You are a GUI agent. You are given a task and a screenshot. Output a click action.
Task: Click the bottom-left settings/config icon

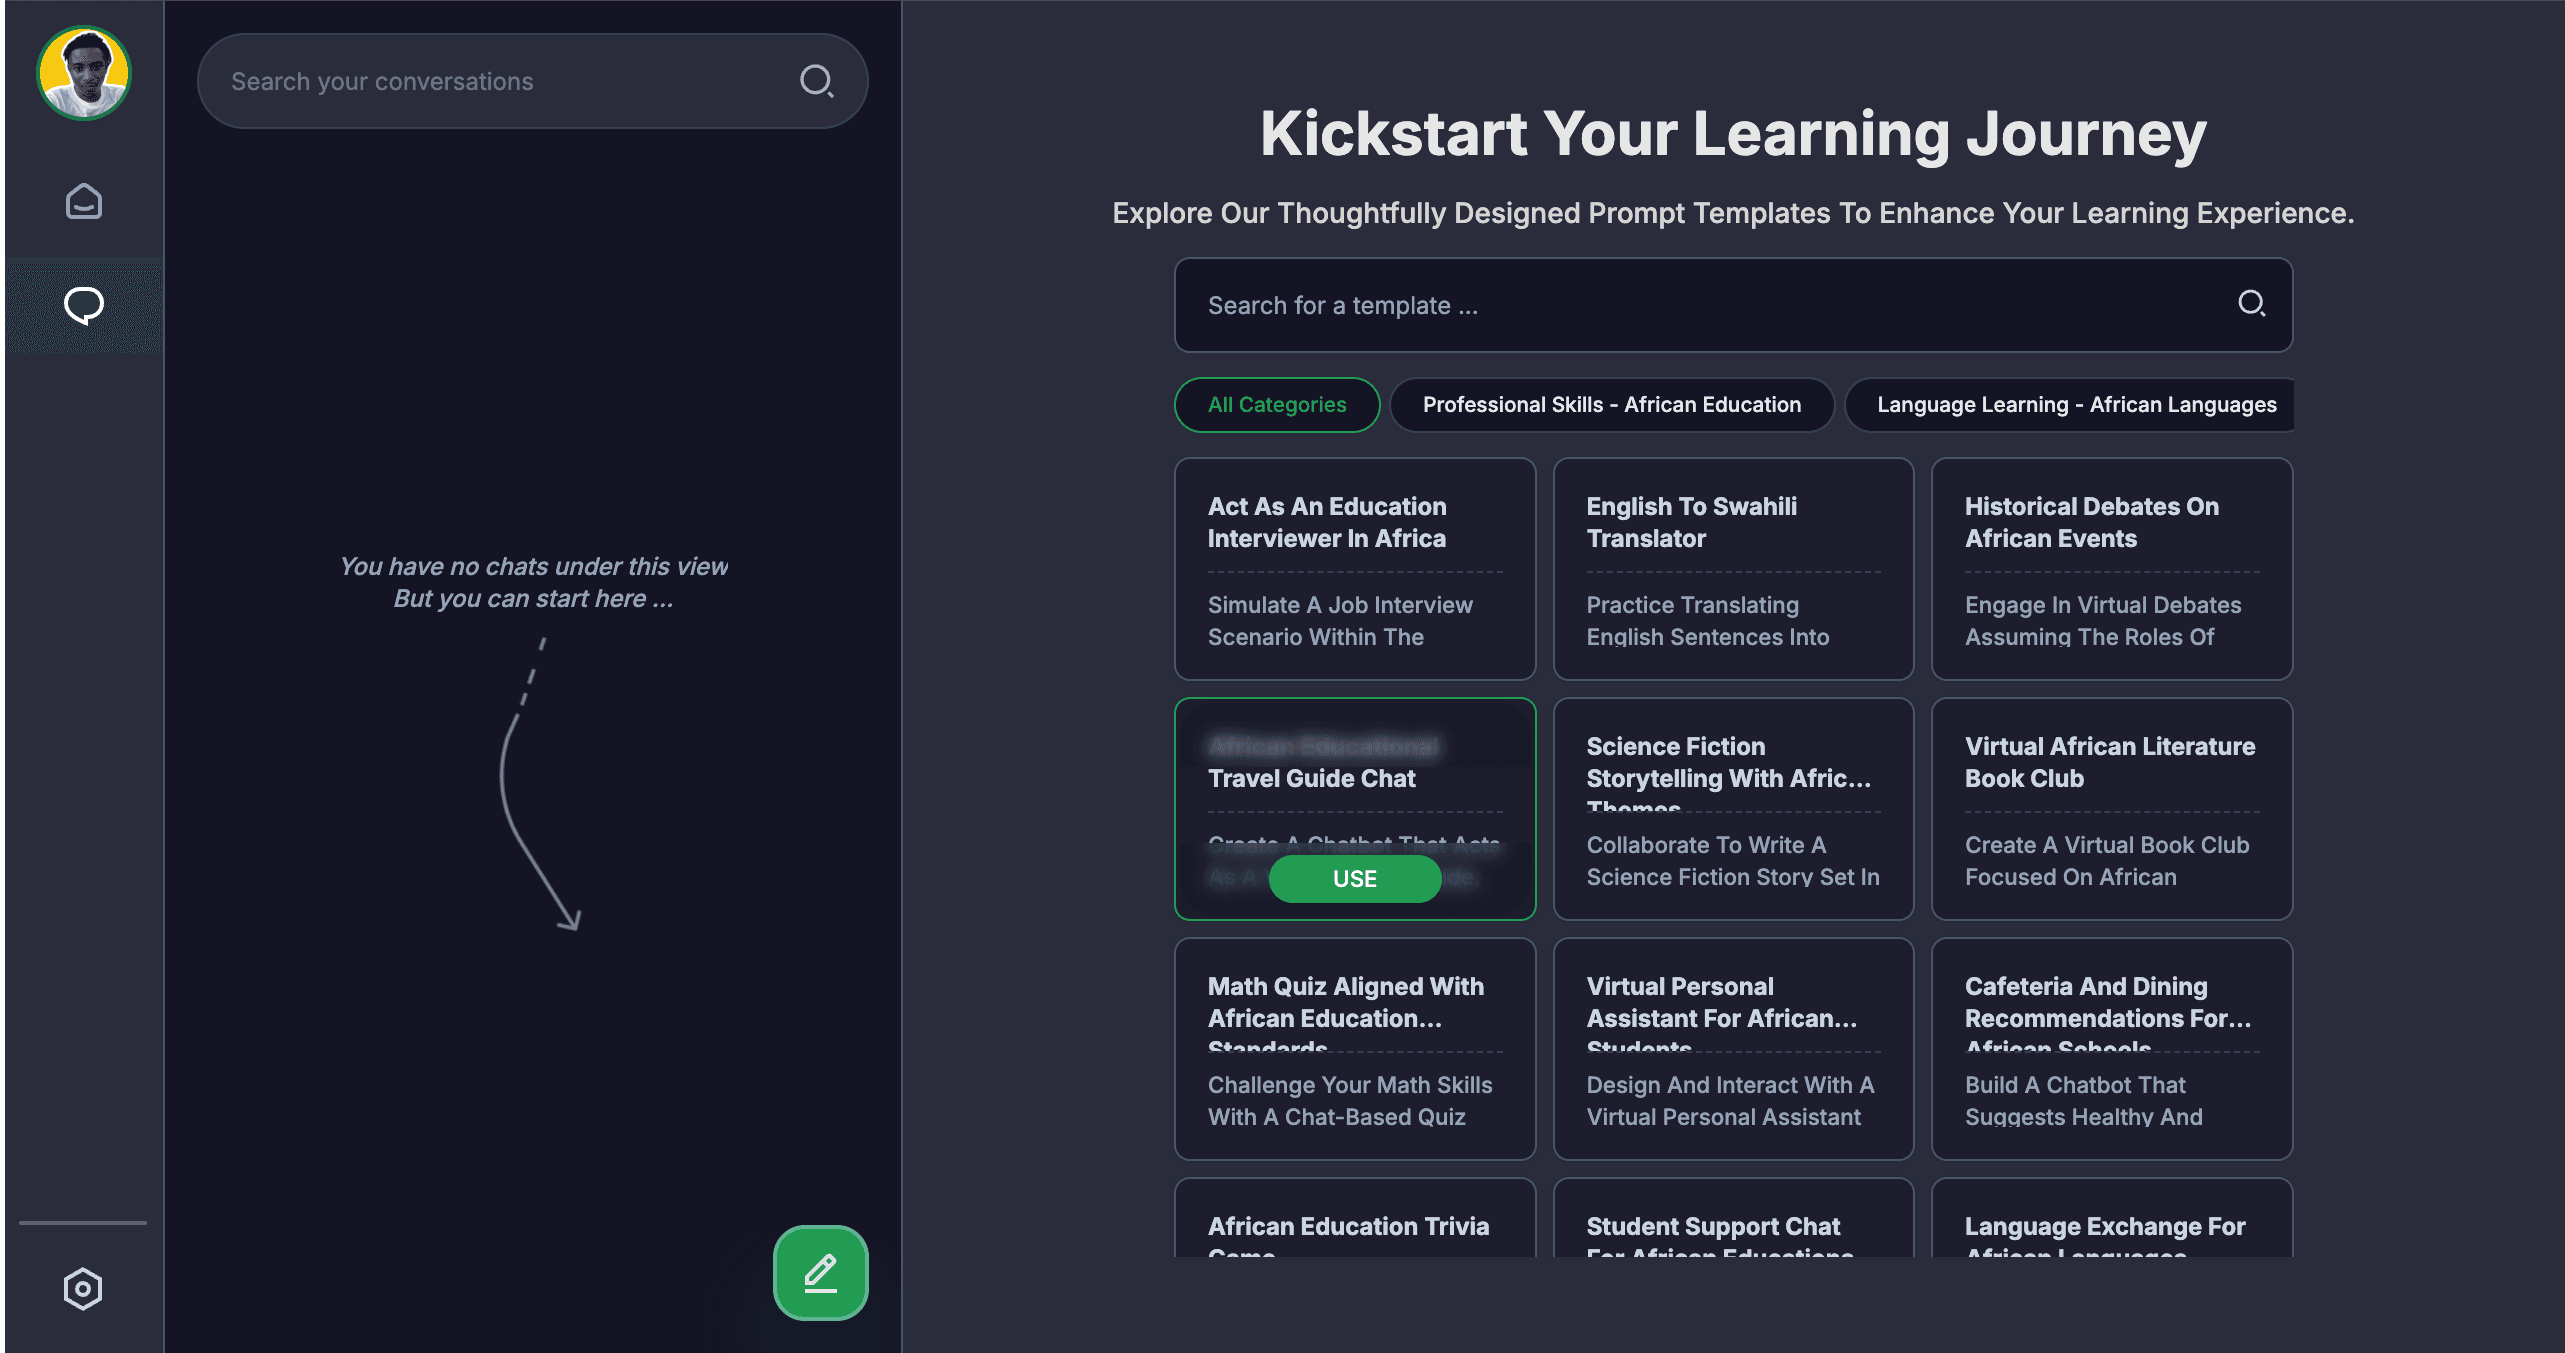point(83,1289)
